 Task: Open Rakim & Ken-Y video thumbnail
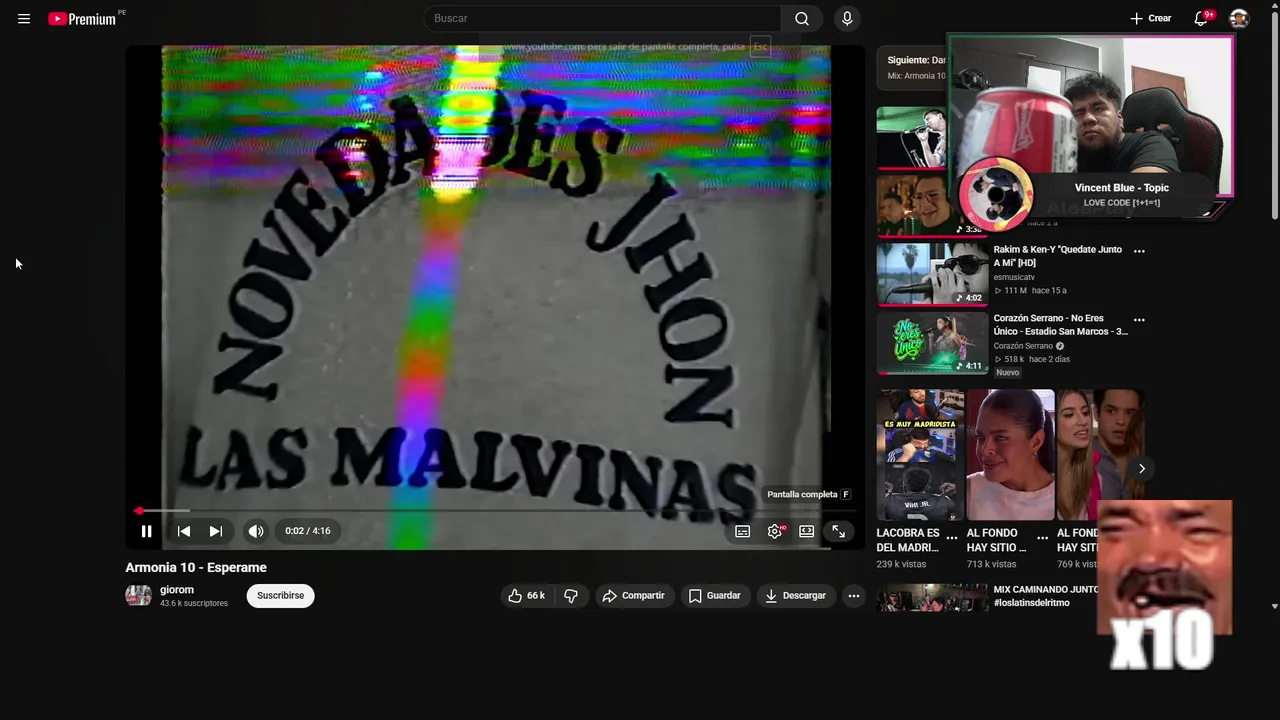click(x=932, y=274)
